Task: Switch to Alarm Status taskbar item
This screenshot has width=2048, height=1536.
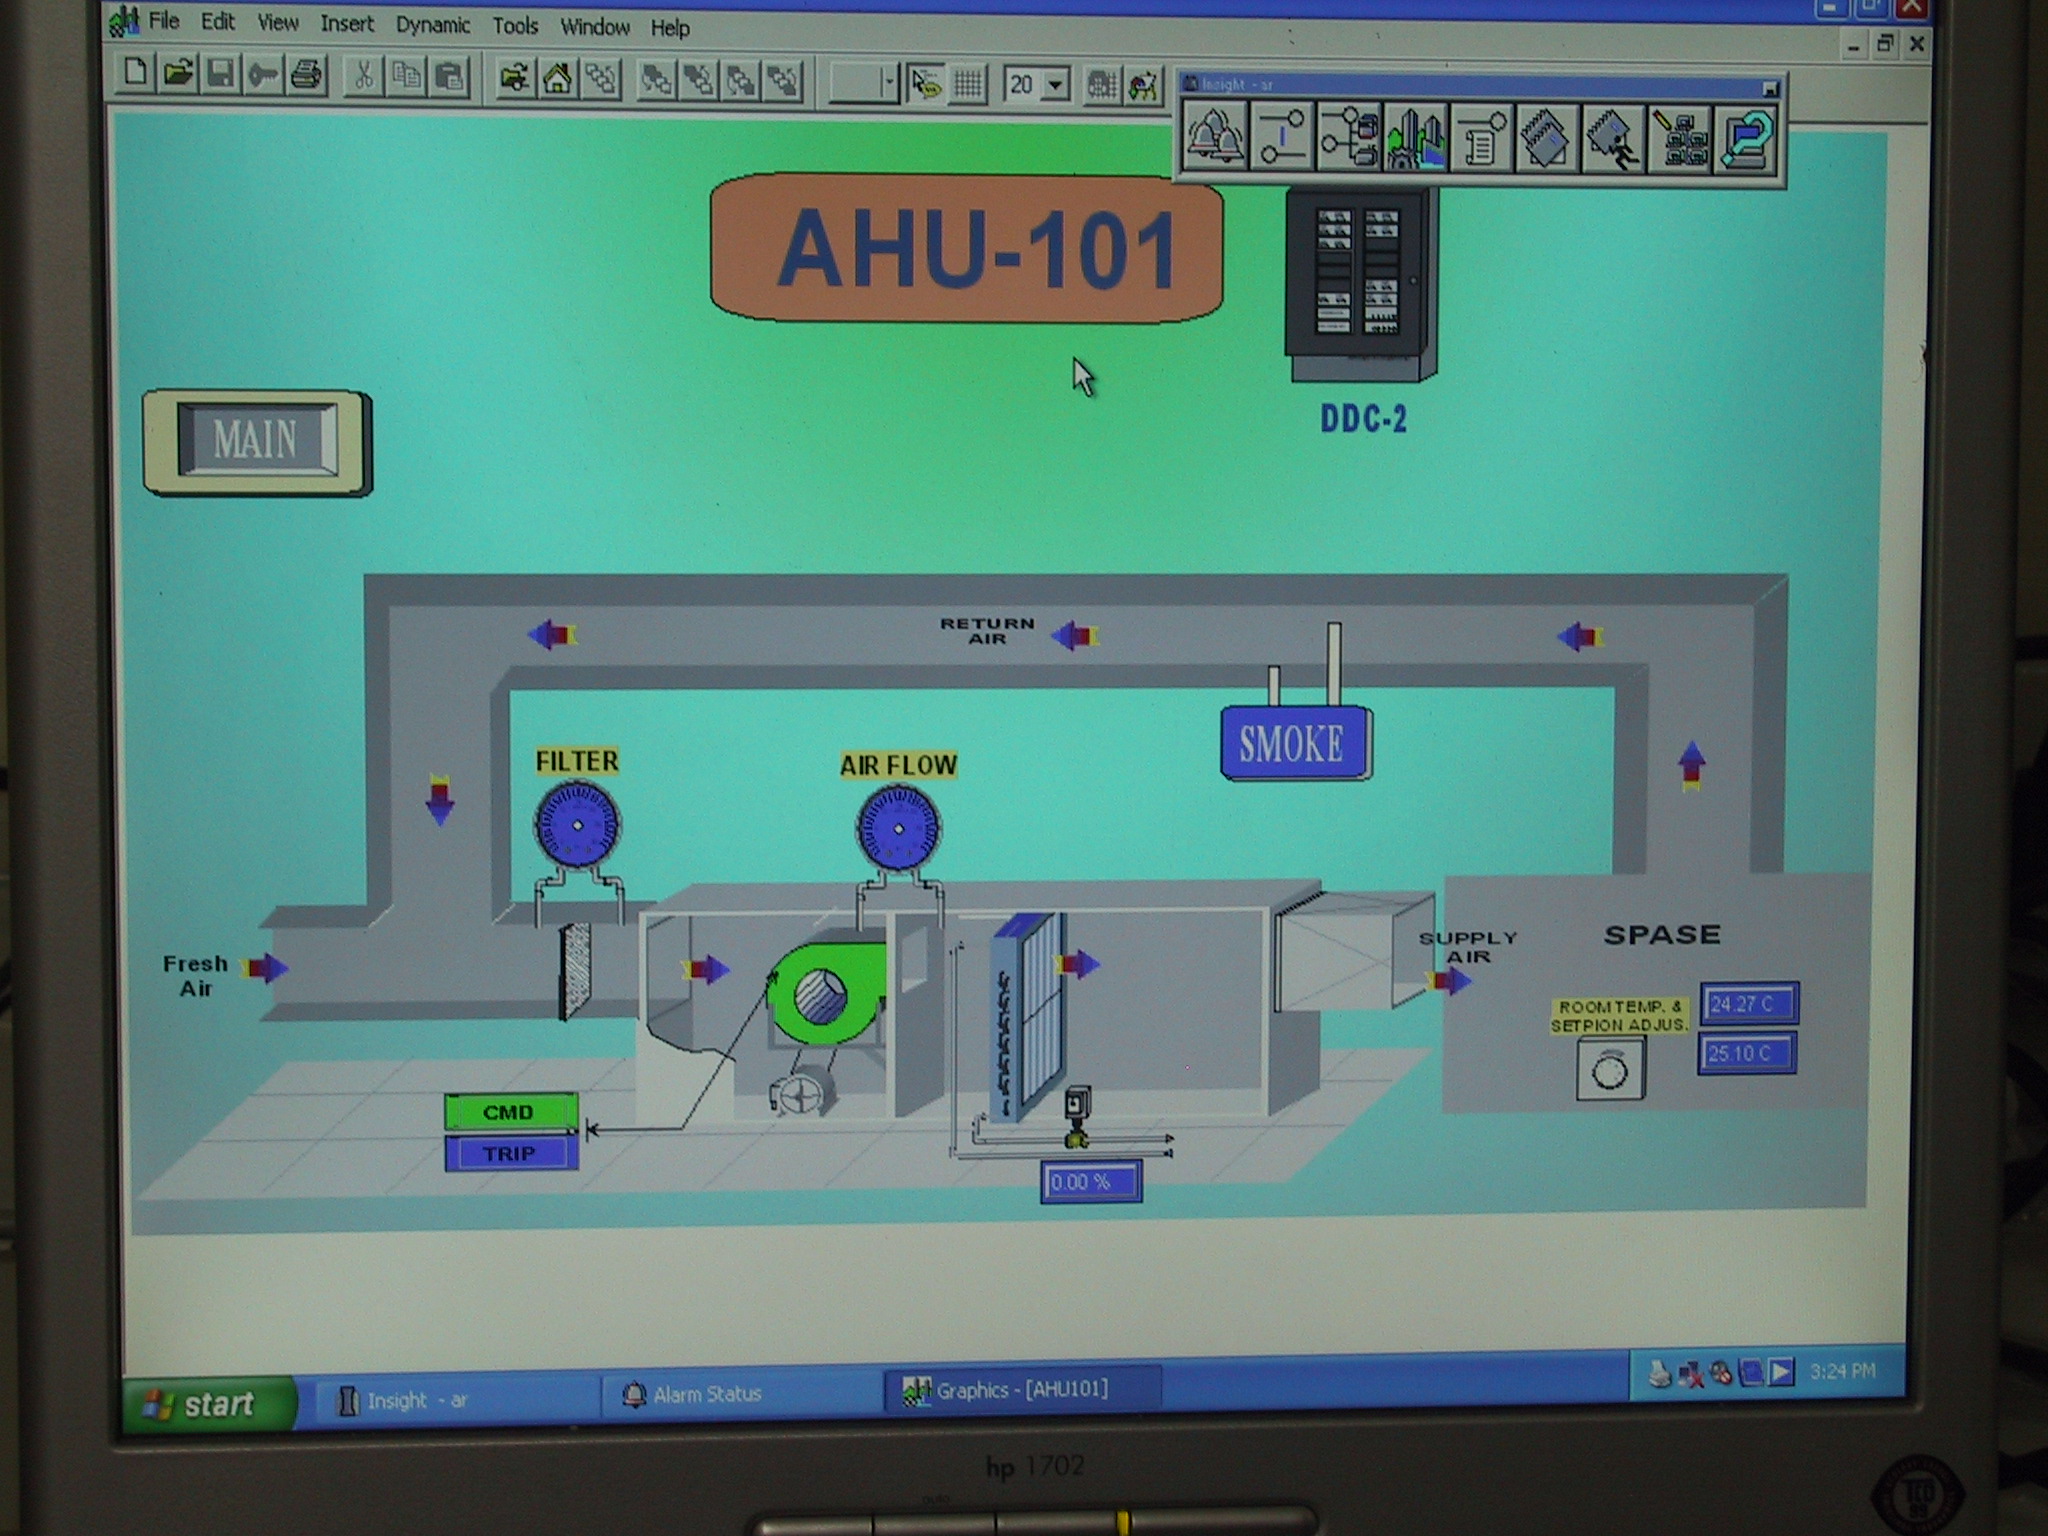Action: click(740, 1394)
